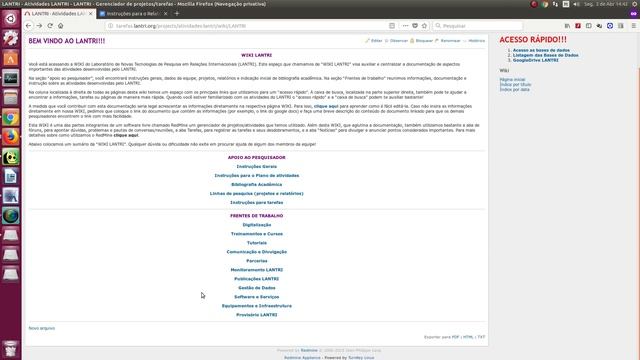
Task: Open the Redmine link in the footer
Action: tap(309, 350)
